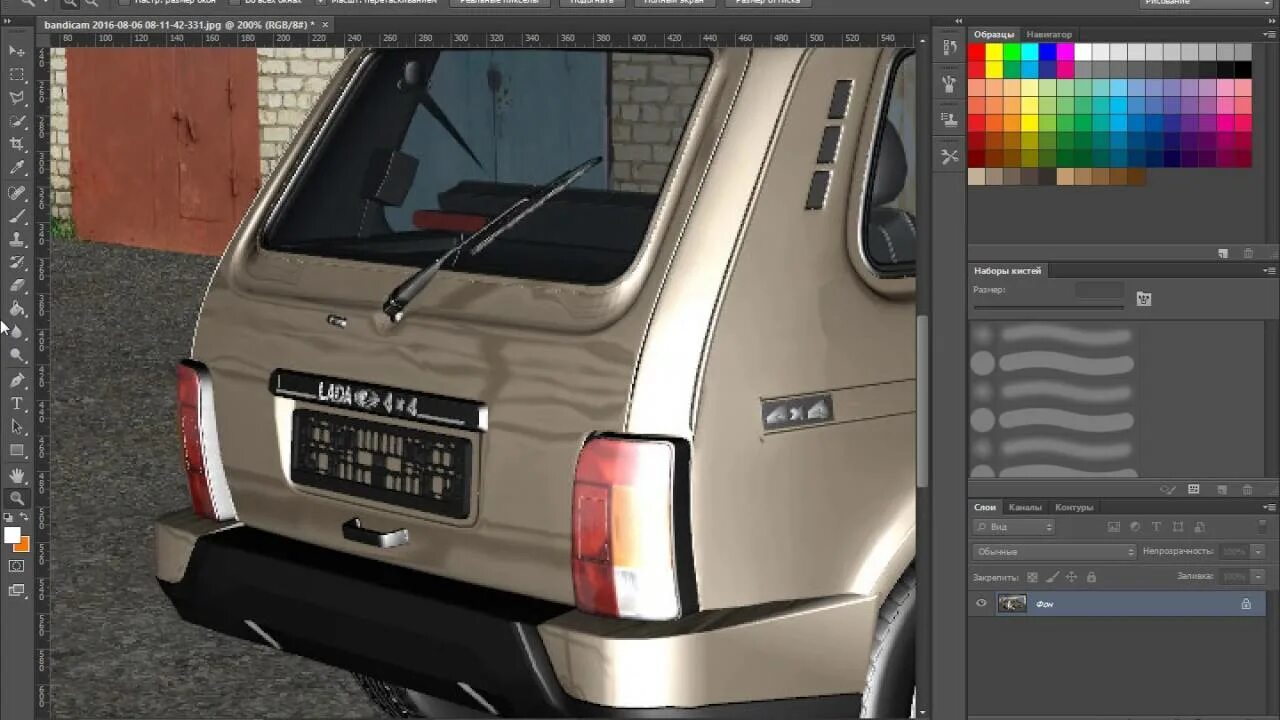This screenshot has height=720, width=1280.
Task: Open the brush presets panel menu
Action: (x=1270, y=271)
